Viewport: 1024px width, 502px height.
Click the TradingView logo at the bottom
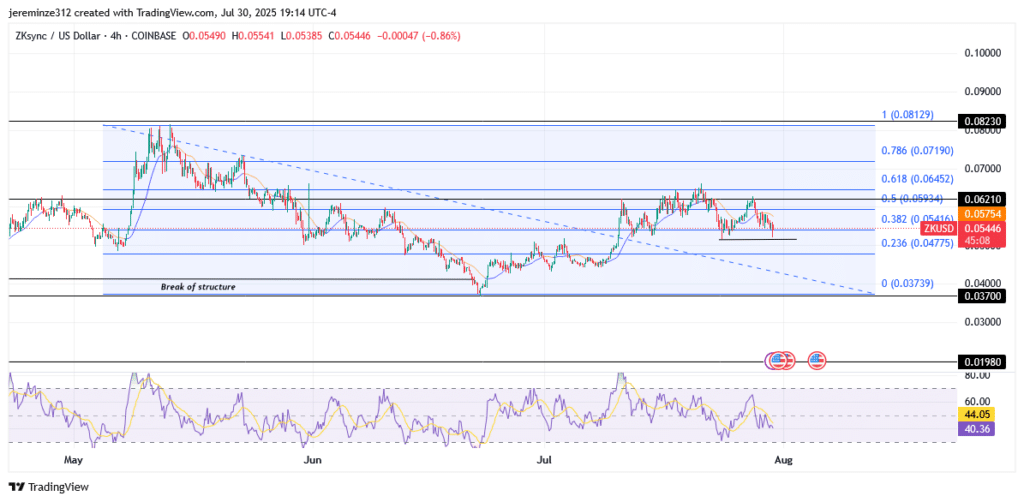[x=49, y=487]
